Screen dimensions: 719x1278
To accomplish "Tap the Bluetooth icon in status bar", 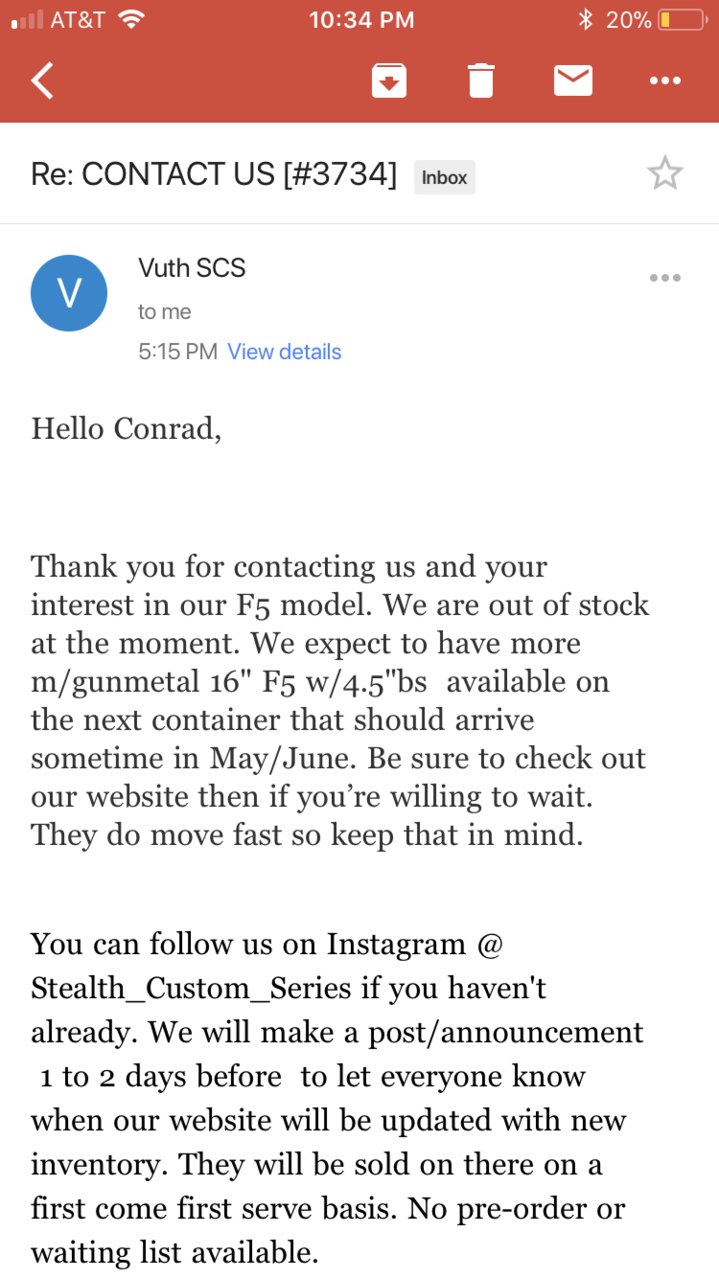I will tap(586, 19).
